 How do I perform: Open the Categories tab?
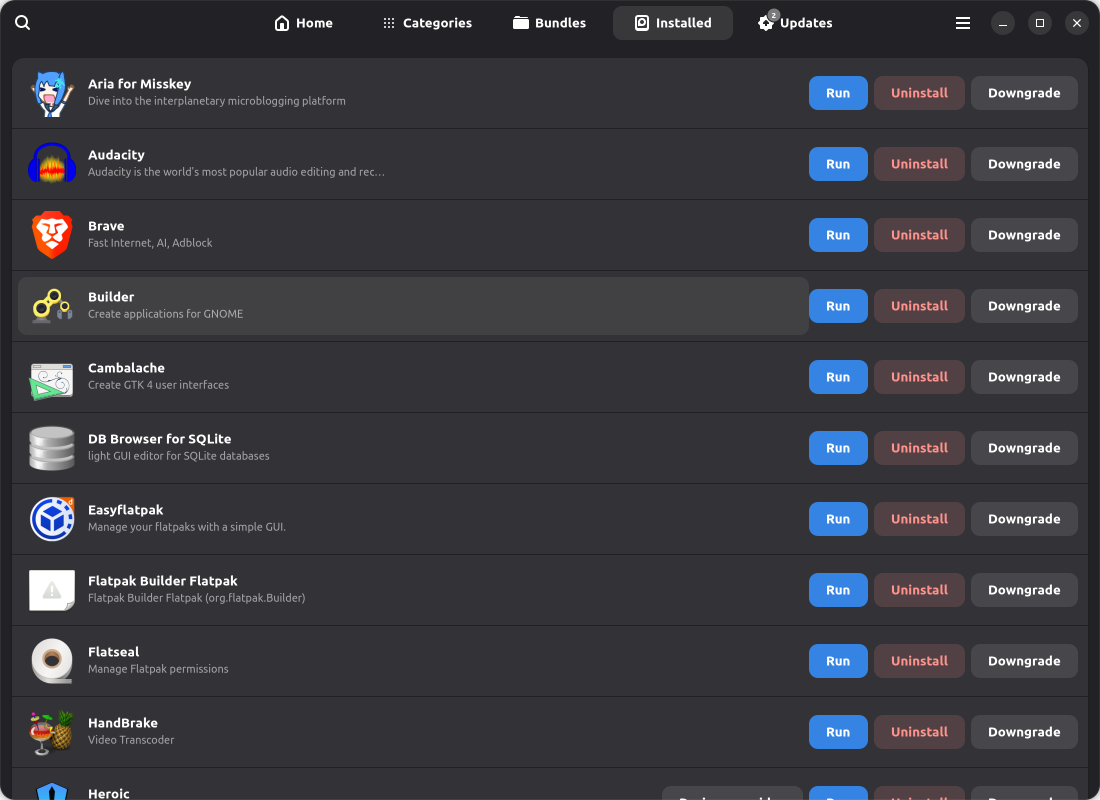click(427, 23)
